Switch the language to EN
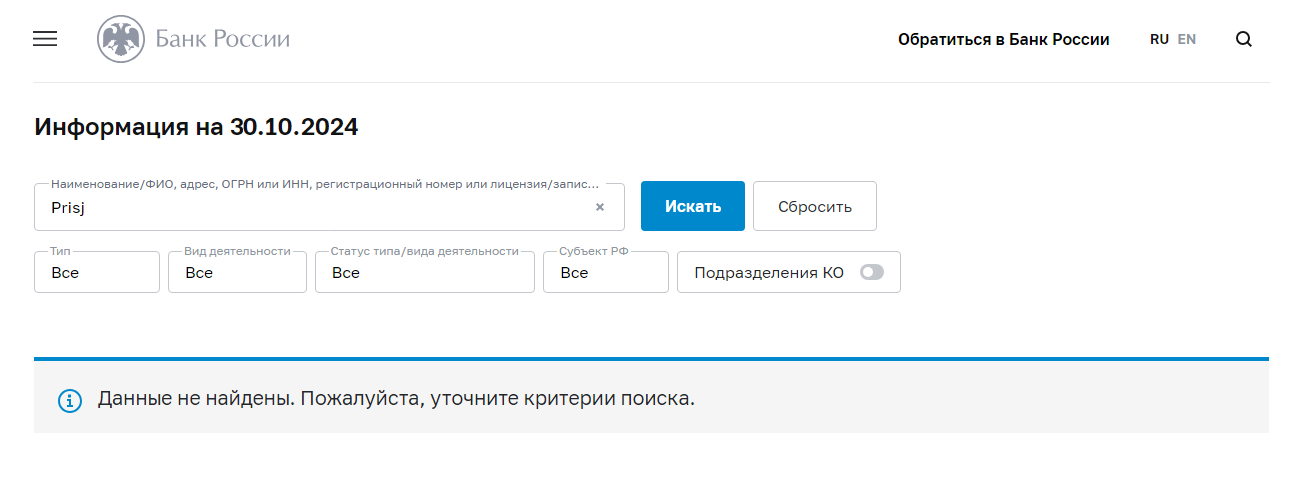 pos(1187,40)
